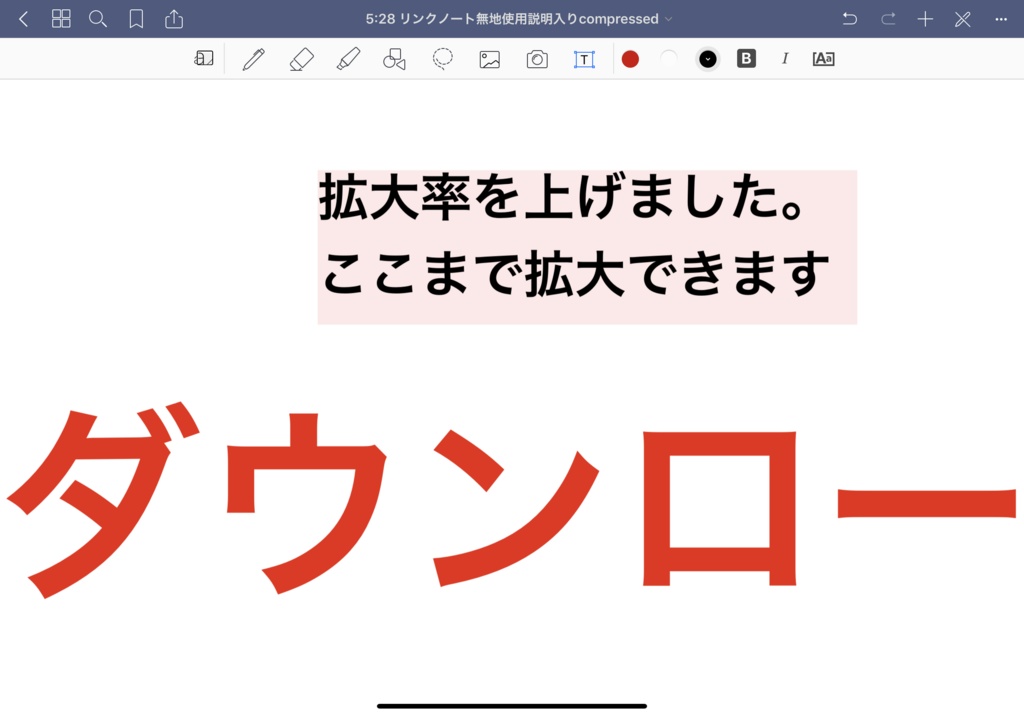Open the camera capture tool
The height and width of the screenshot is (715, 1024).
click(x=537, y=59)
